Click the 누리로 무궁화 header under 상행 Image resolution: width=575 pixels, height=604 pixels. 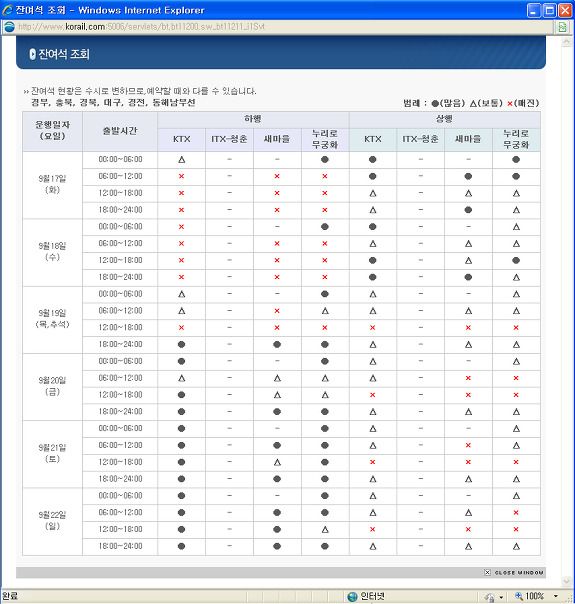[x=516, y=139]
